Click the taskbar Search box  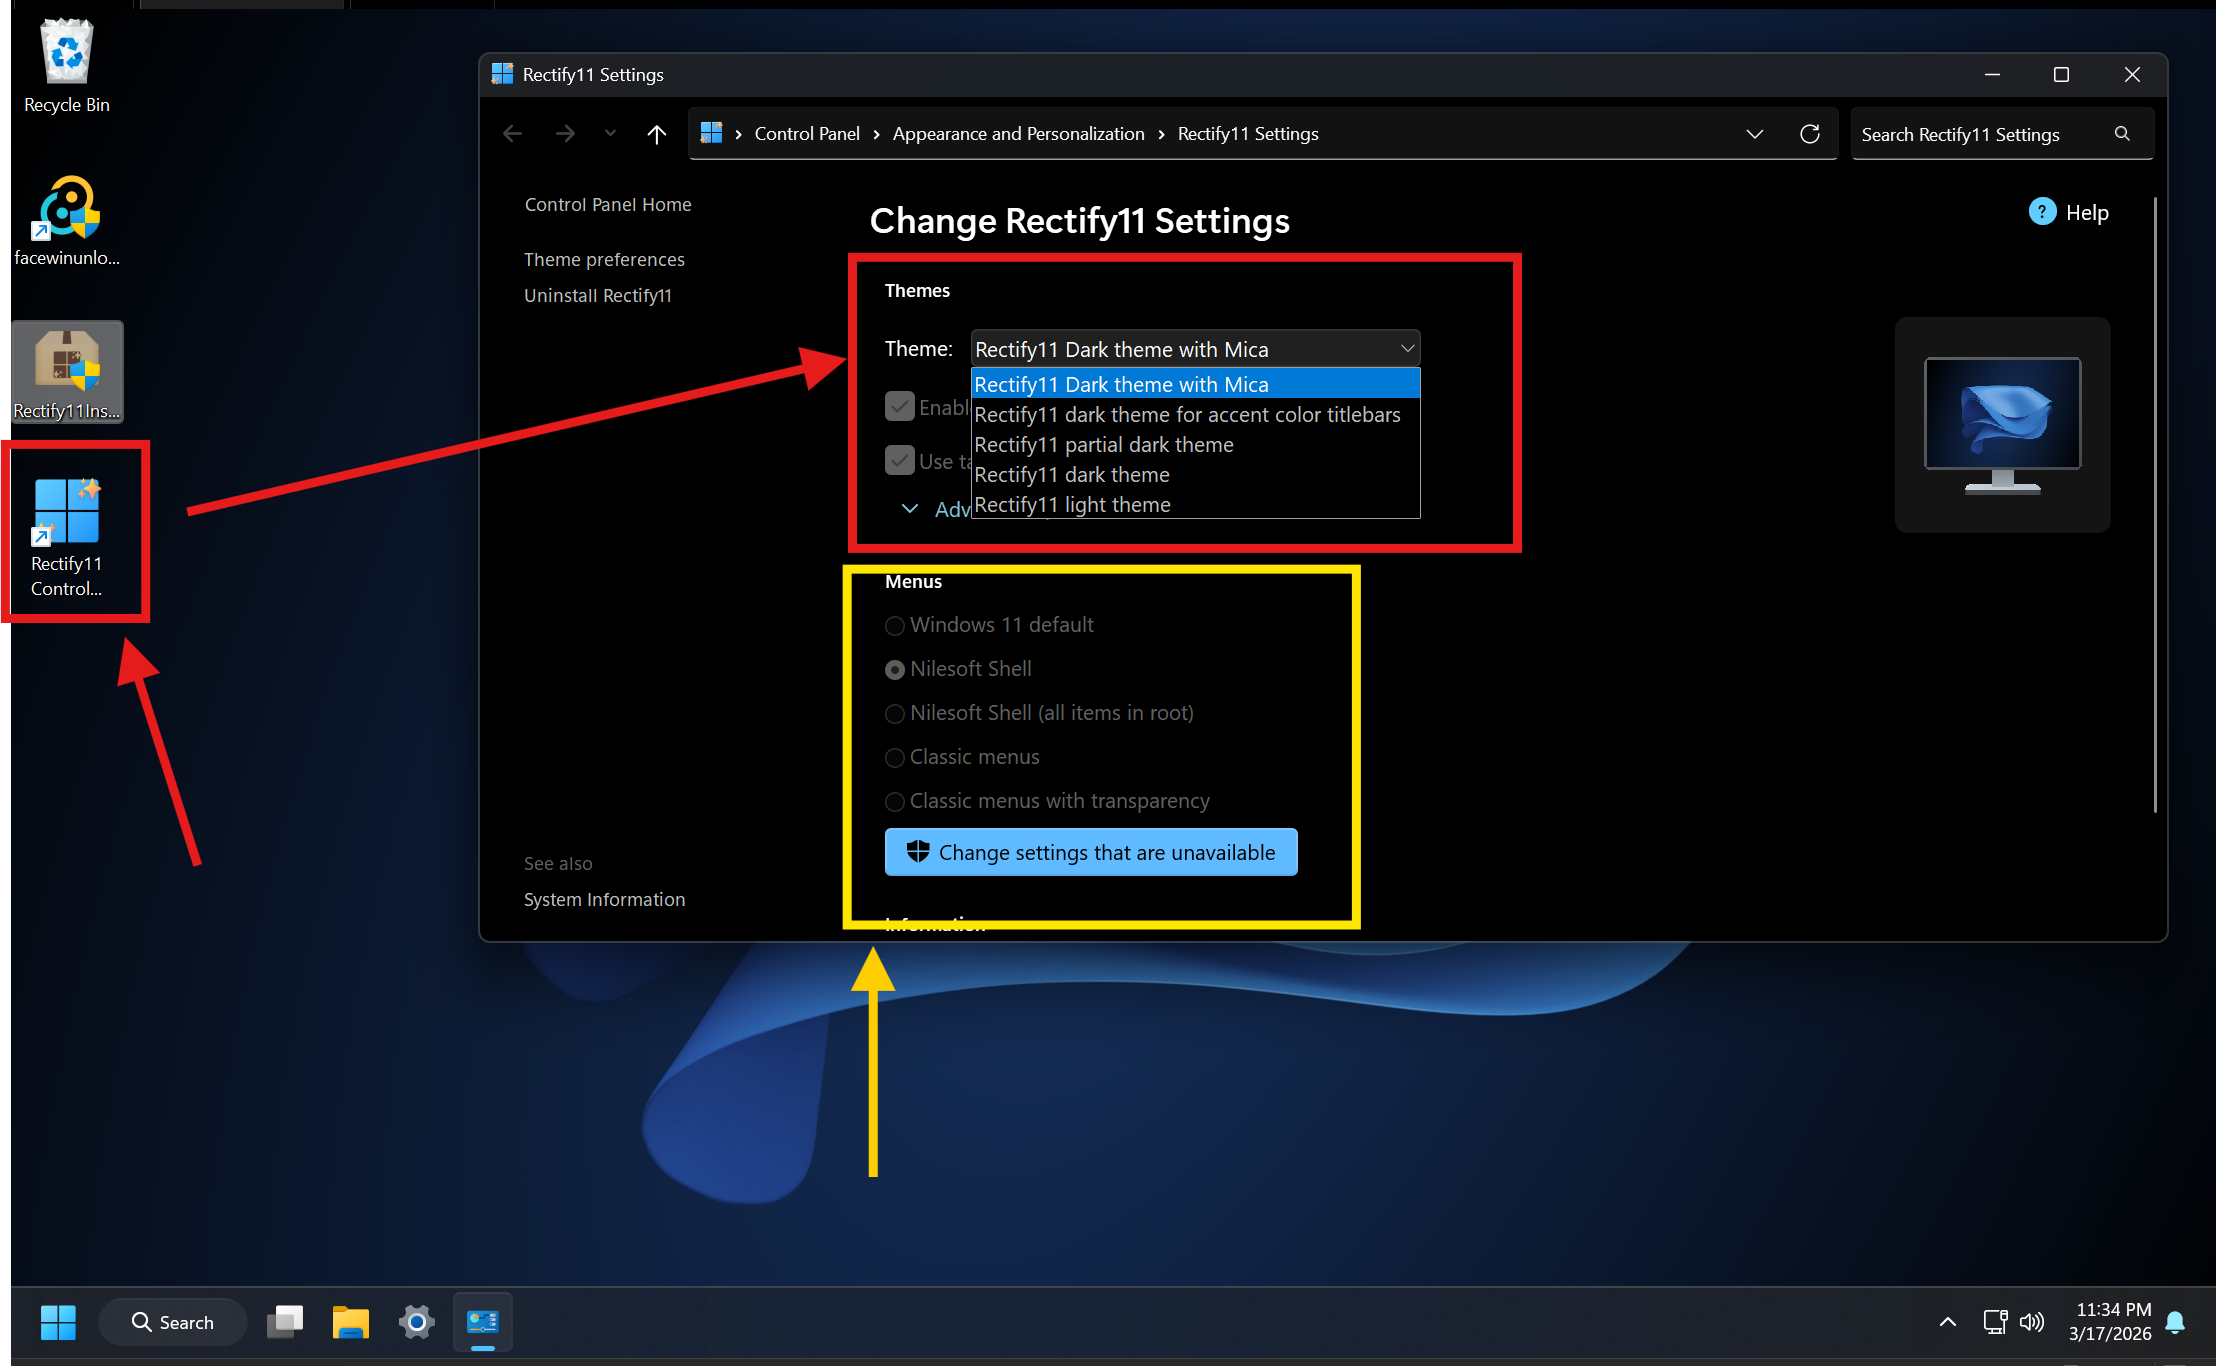pyautogui.click(x=173, y=1322)
